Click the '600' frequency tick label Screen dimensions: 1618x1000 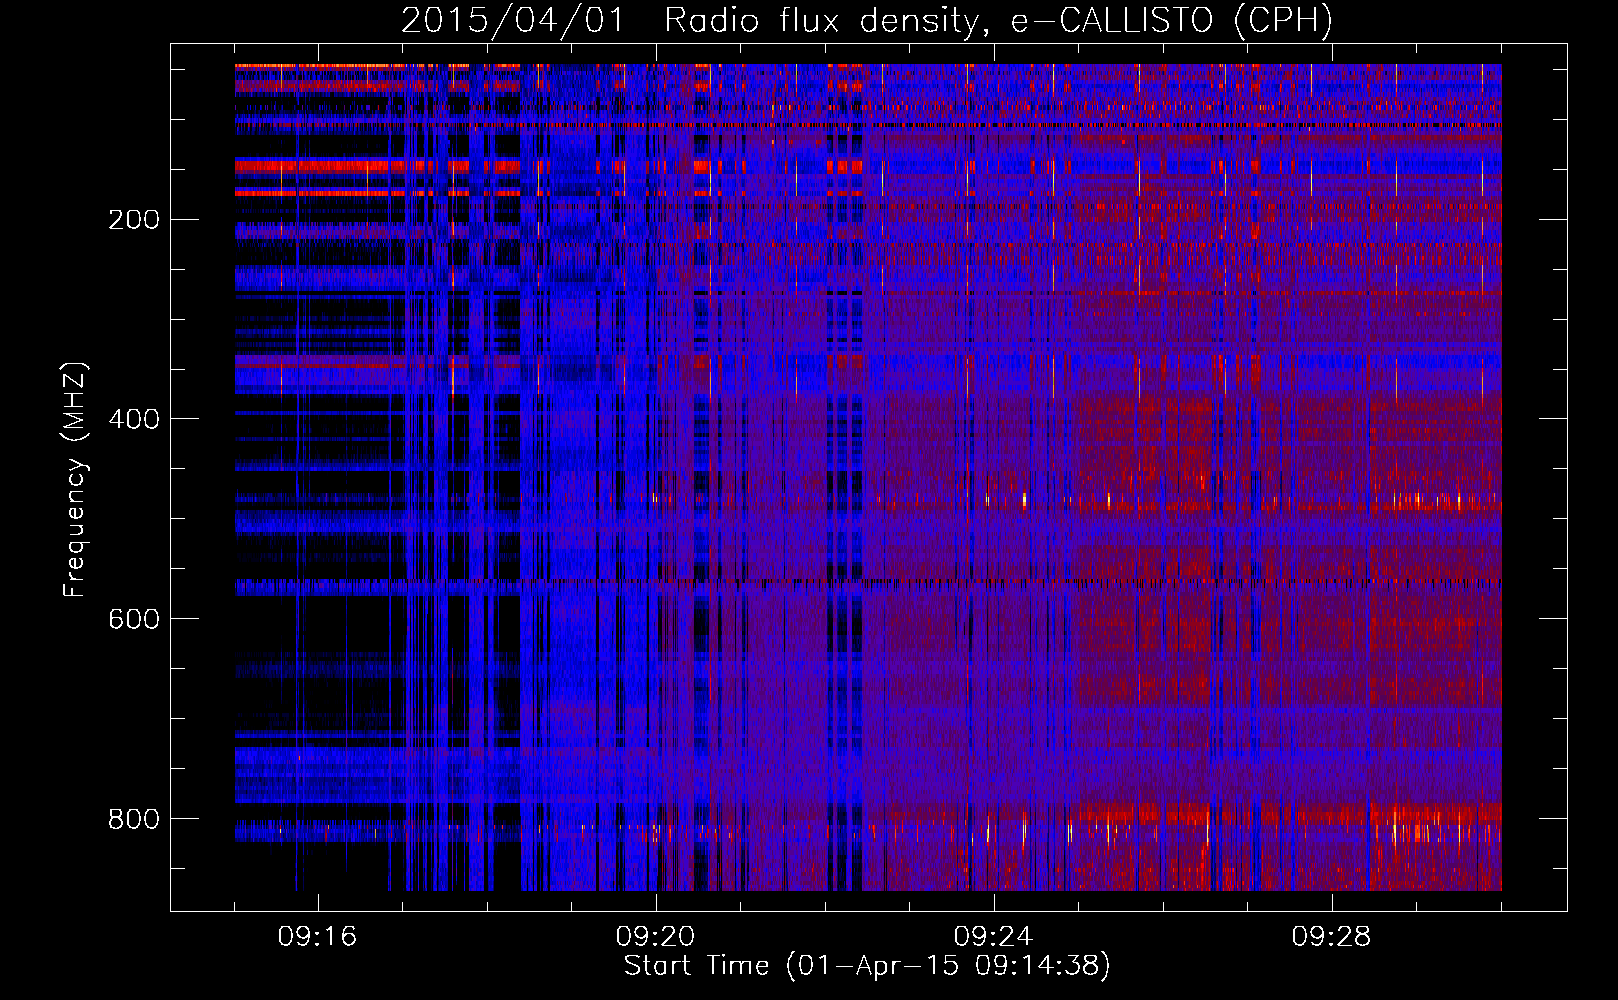[x=134, y=619]
